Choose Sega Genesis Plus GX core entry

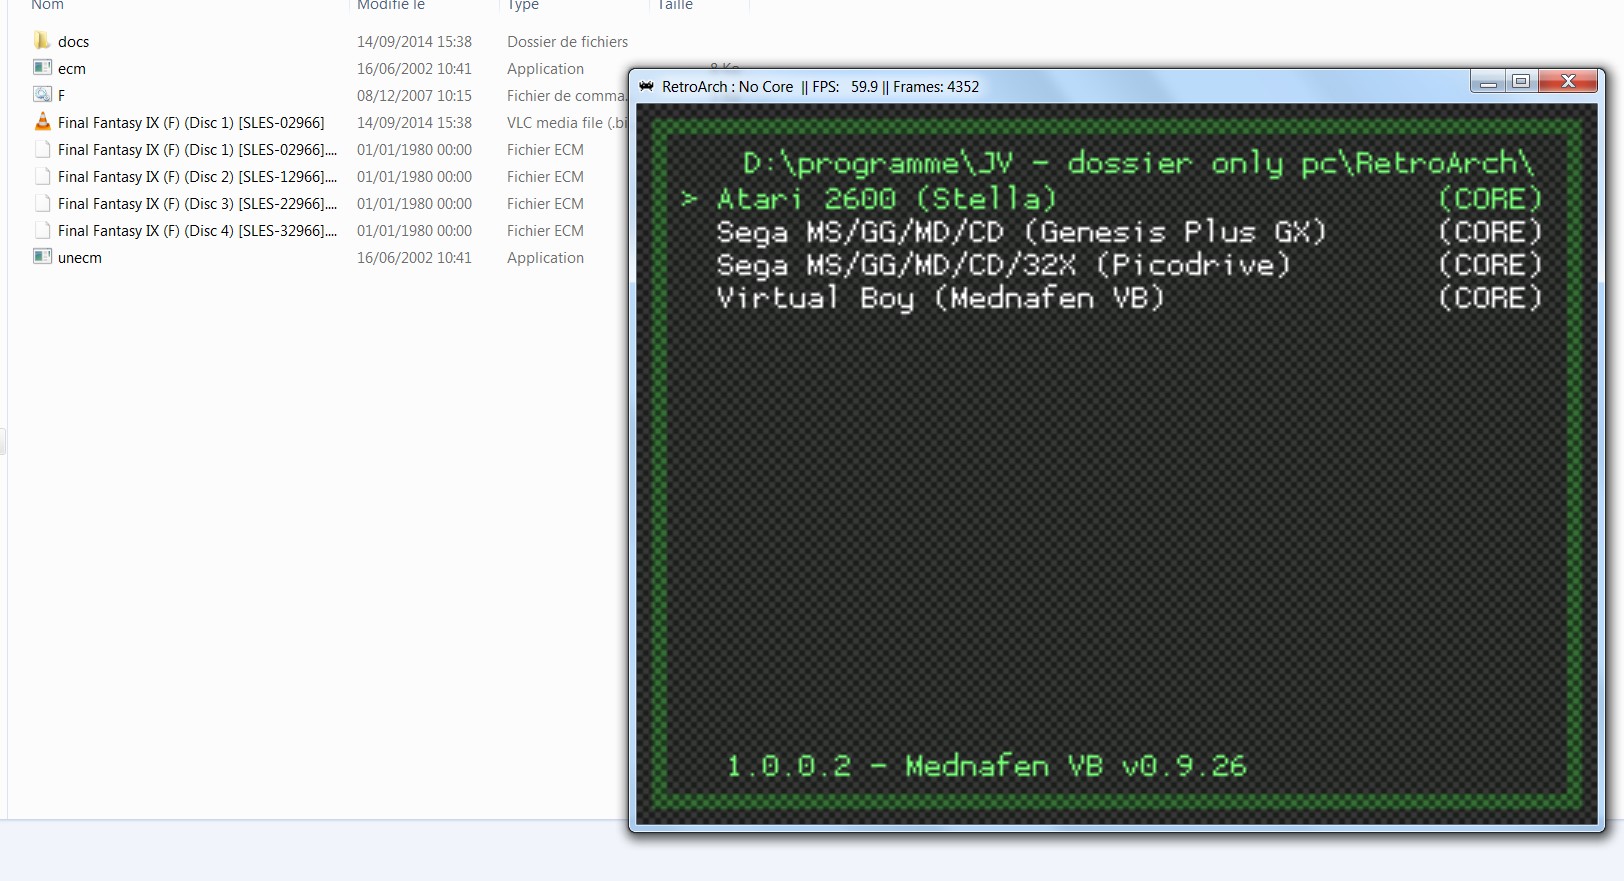click(1021, 232)
